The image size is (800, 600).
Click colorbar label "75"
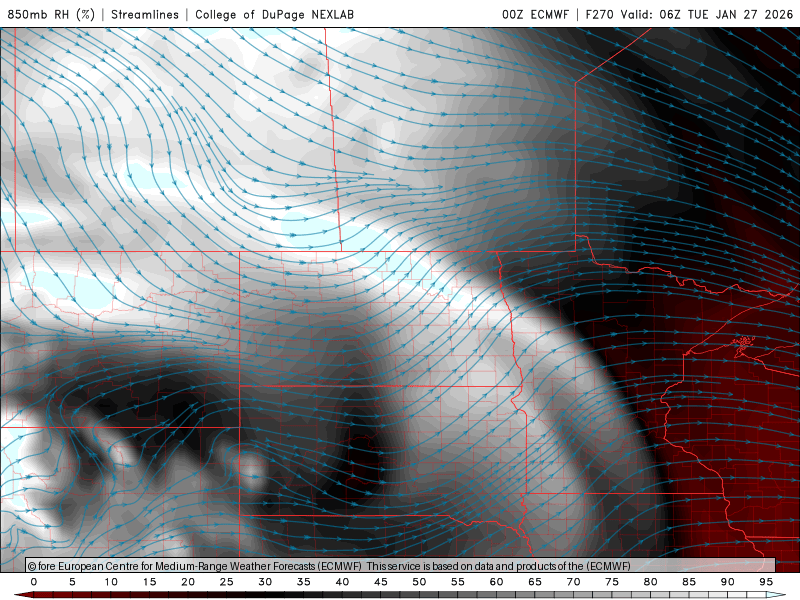(612, 582)
